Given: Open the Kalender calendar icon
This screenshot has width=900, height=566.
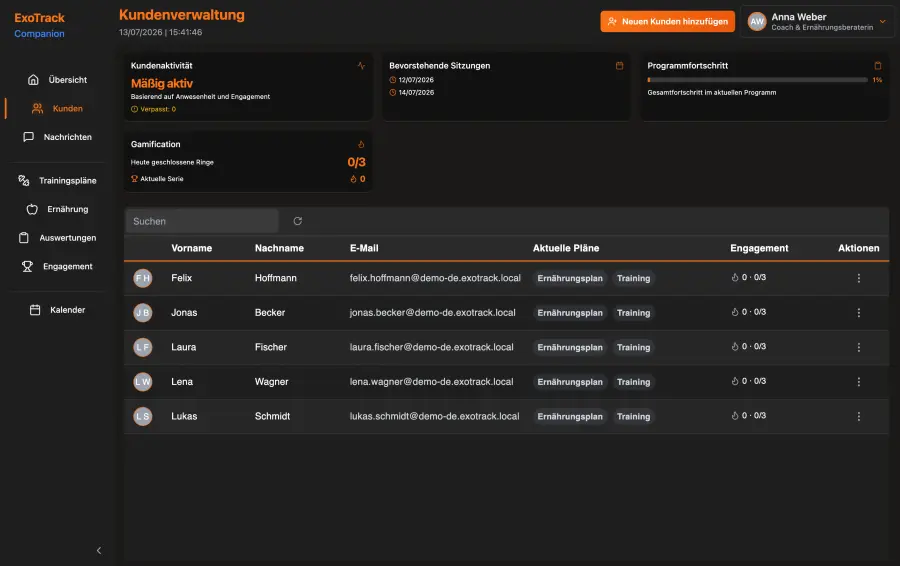Looking at the screenshot, I should pyautogui.click(x=35, y=310).
